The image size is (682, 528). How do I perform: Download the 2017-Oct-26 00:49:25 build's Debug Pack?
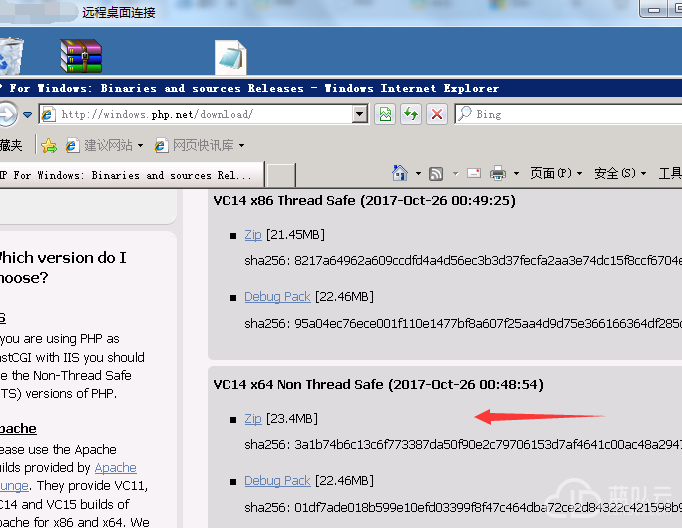pyautogui.click(x=277, y=297)
